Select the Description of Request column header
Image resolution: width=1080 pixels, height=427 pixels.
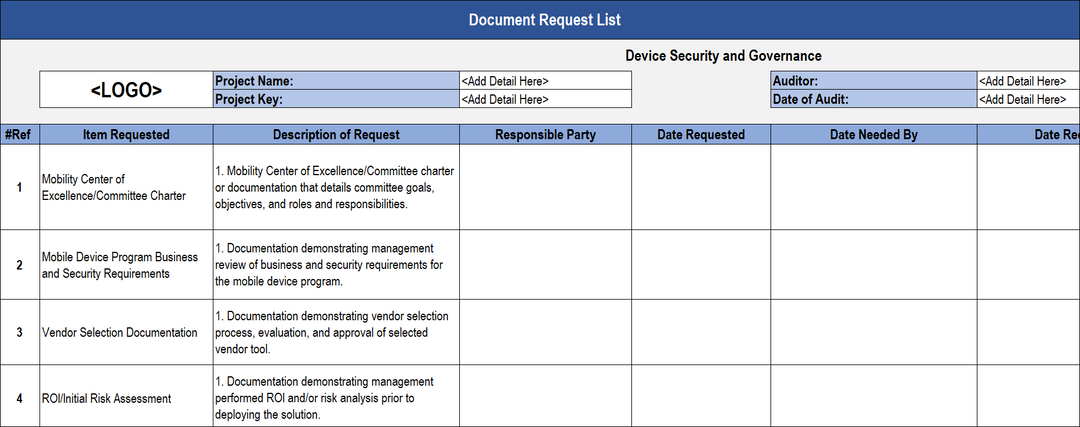coord(336,135)
